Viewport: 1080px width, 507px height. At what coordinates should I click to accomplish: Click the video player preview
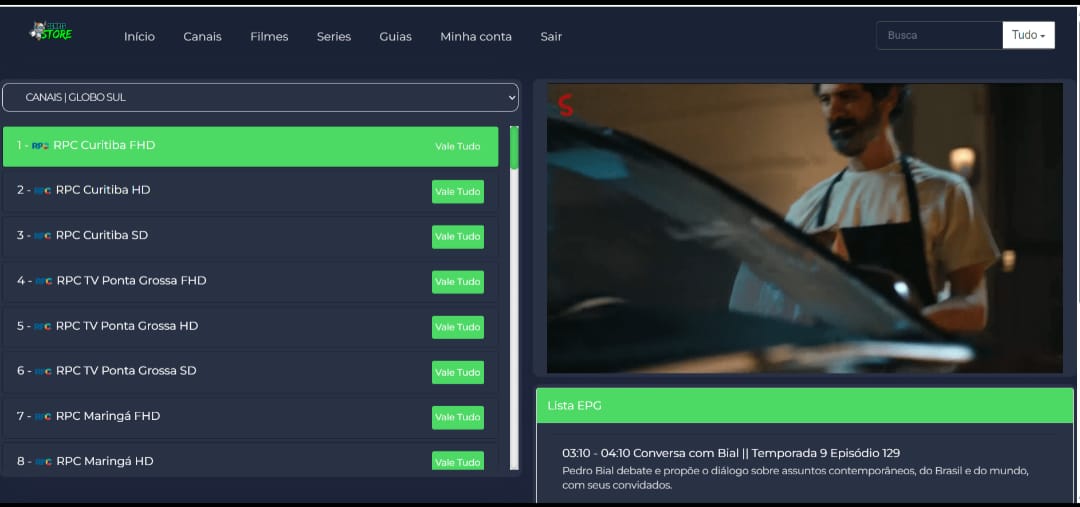click(x=804, y=228)
